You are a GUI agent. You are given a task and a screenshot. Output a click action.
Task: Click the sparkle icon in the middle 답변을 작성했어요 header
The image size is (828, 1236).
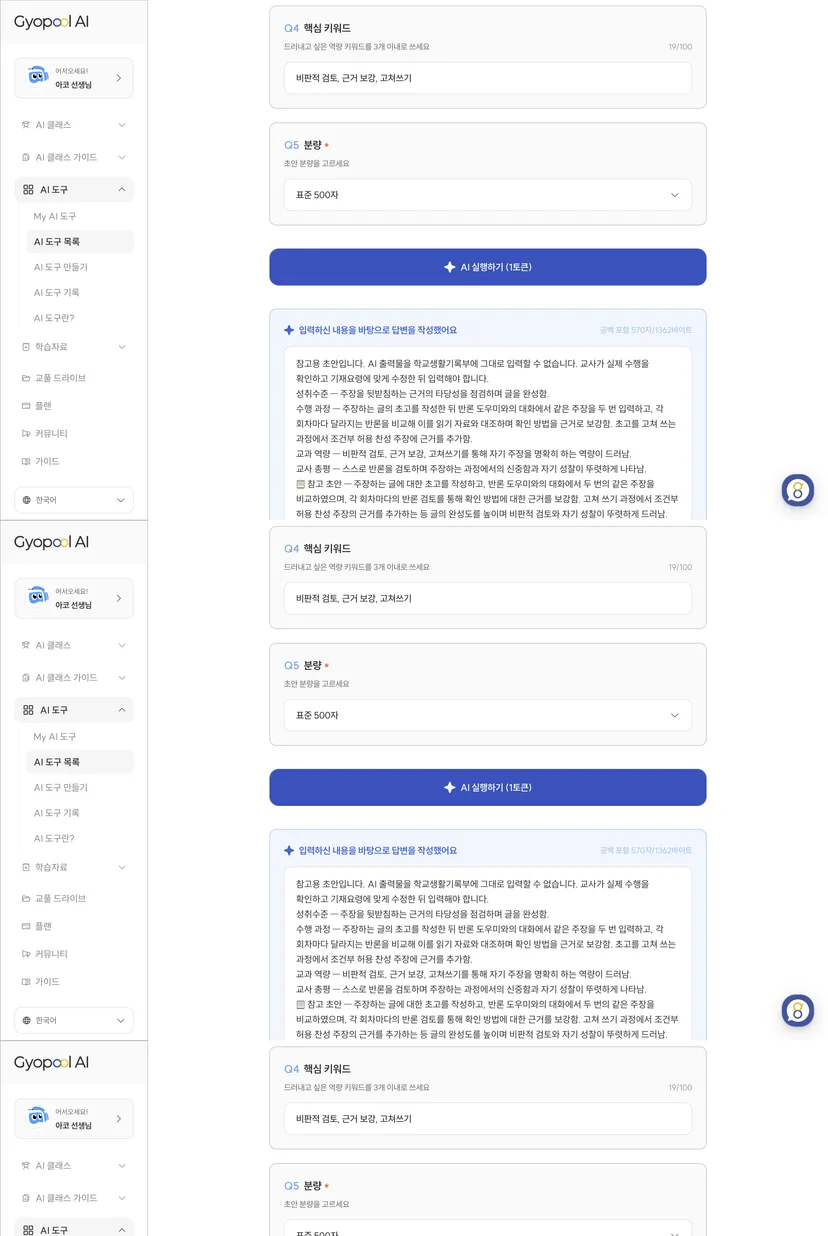pos(289,850)
